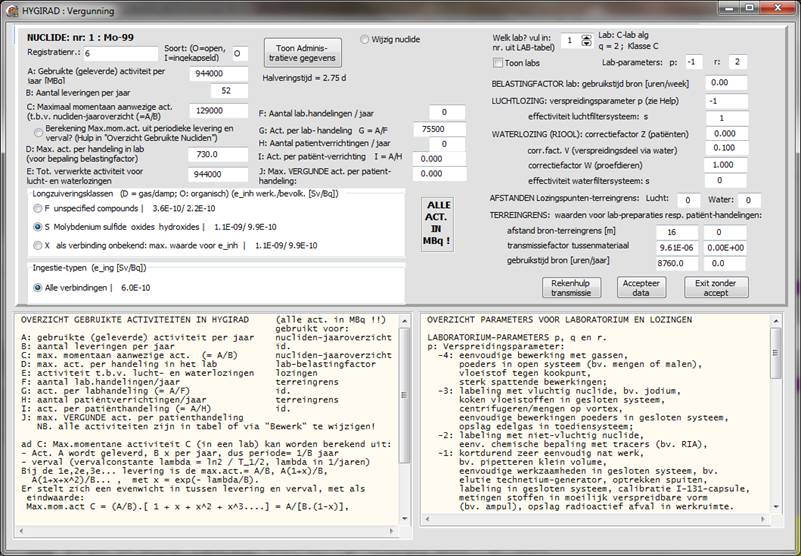Edit field F aantal lab.handelingen per jaar

coord(447,112)
